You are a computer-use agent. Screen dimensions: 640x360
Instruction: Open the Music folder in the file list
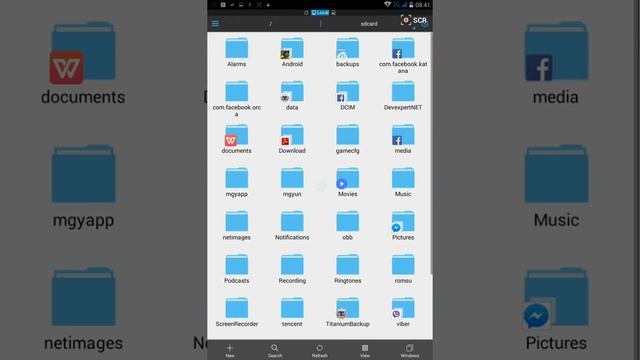[403, 182]
